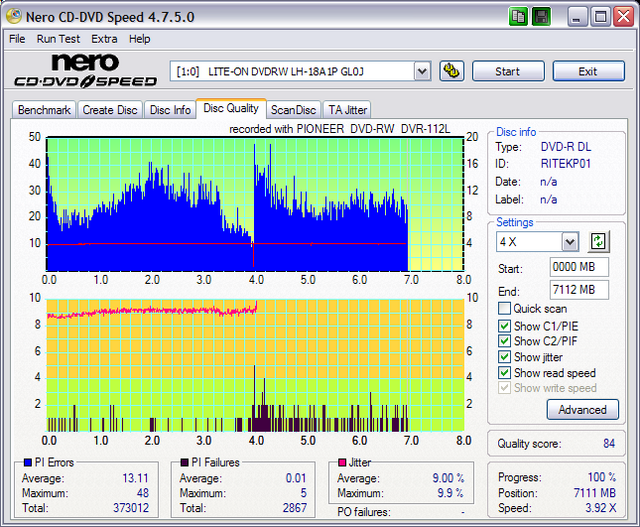Open the 4 X scan speed dropdown
This screenshot has width=640, height=527.
click(x=570, y=242)
